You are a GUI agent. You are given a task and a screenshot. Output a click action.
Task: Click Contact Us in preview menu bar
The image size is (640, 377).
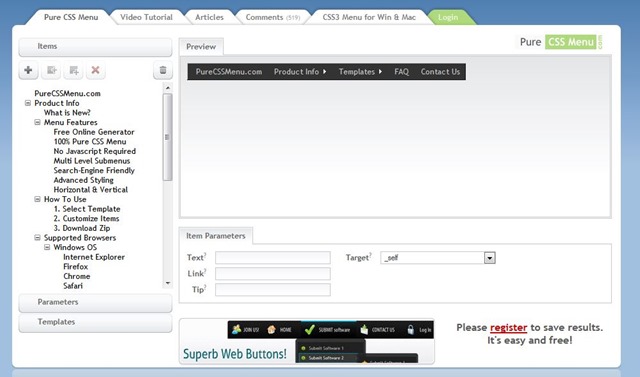(440, 72)
